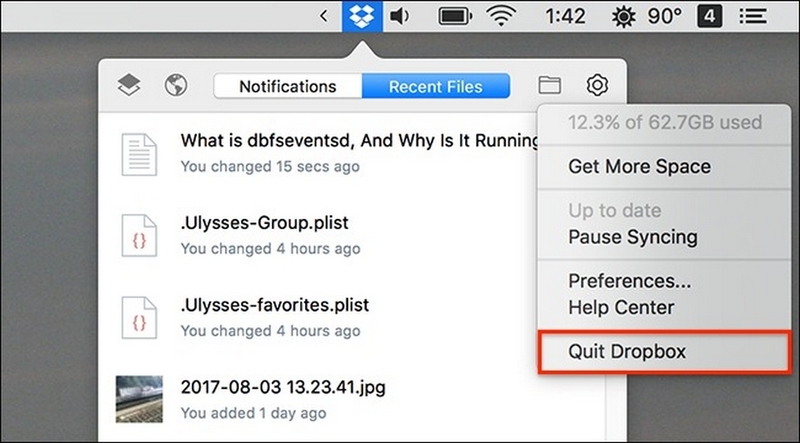Open the globe icon for Dropbox website
800x443 pixels.
(176, 85)
